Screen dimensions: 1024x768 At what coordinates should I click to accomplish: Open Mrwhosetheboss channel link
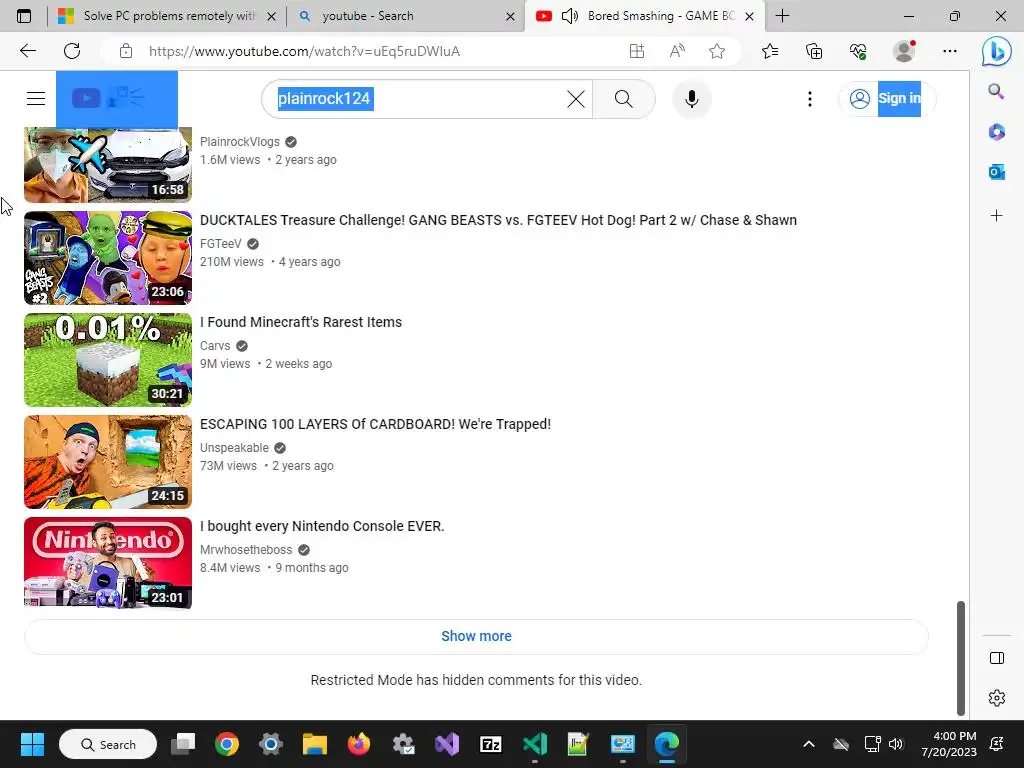click(246, 549)
